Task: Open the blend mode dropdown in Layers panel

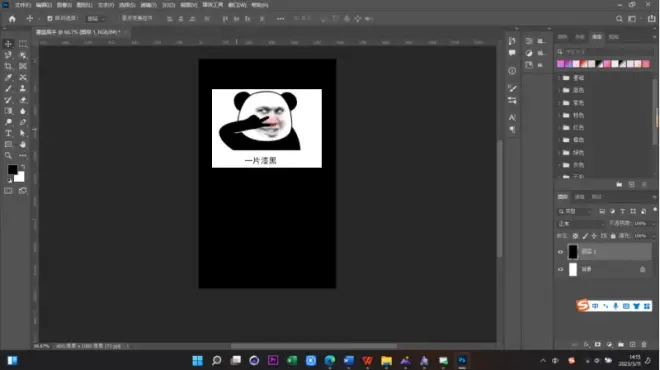Action: (x=581, y=224)
